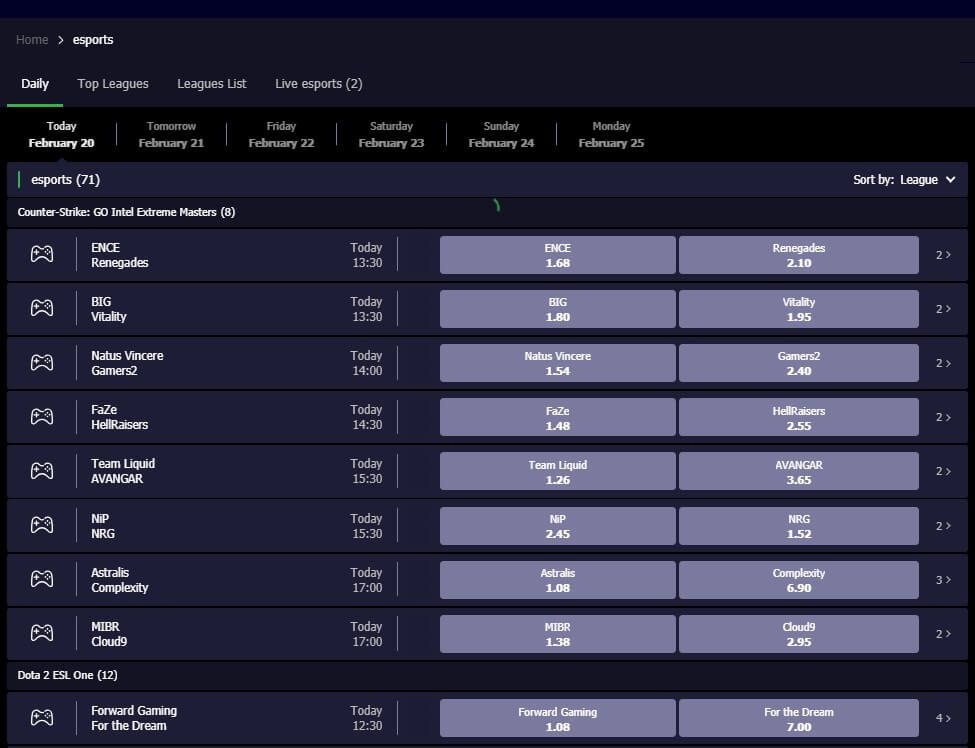The image size is (975, 748).
Task: Expand more markets for Astralis vs Complexity
Action: [x=943, y=580]
